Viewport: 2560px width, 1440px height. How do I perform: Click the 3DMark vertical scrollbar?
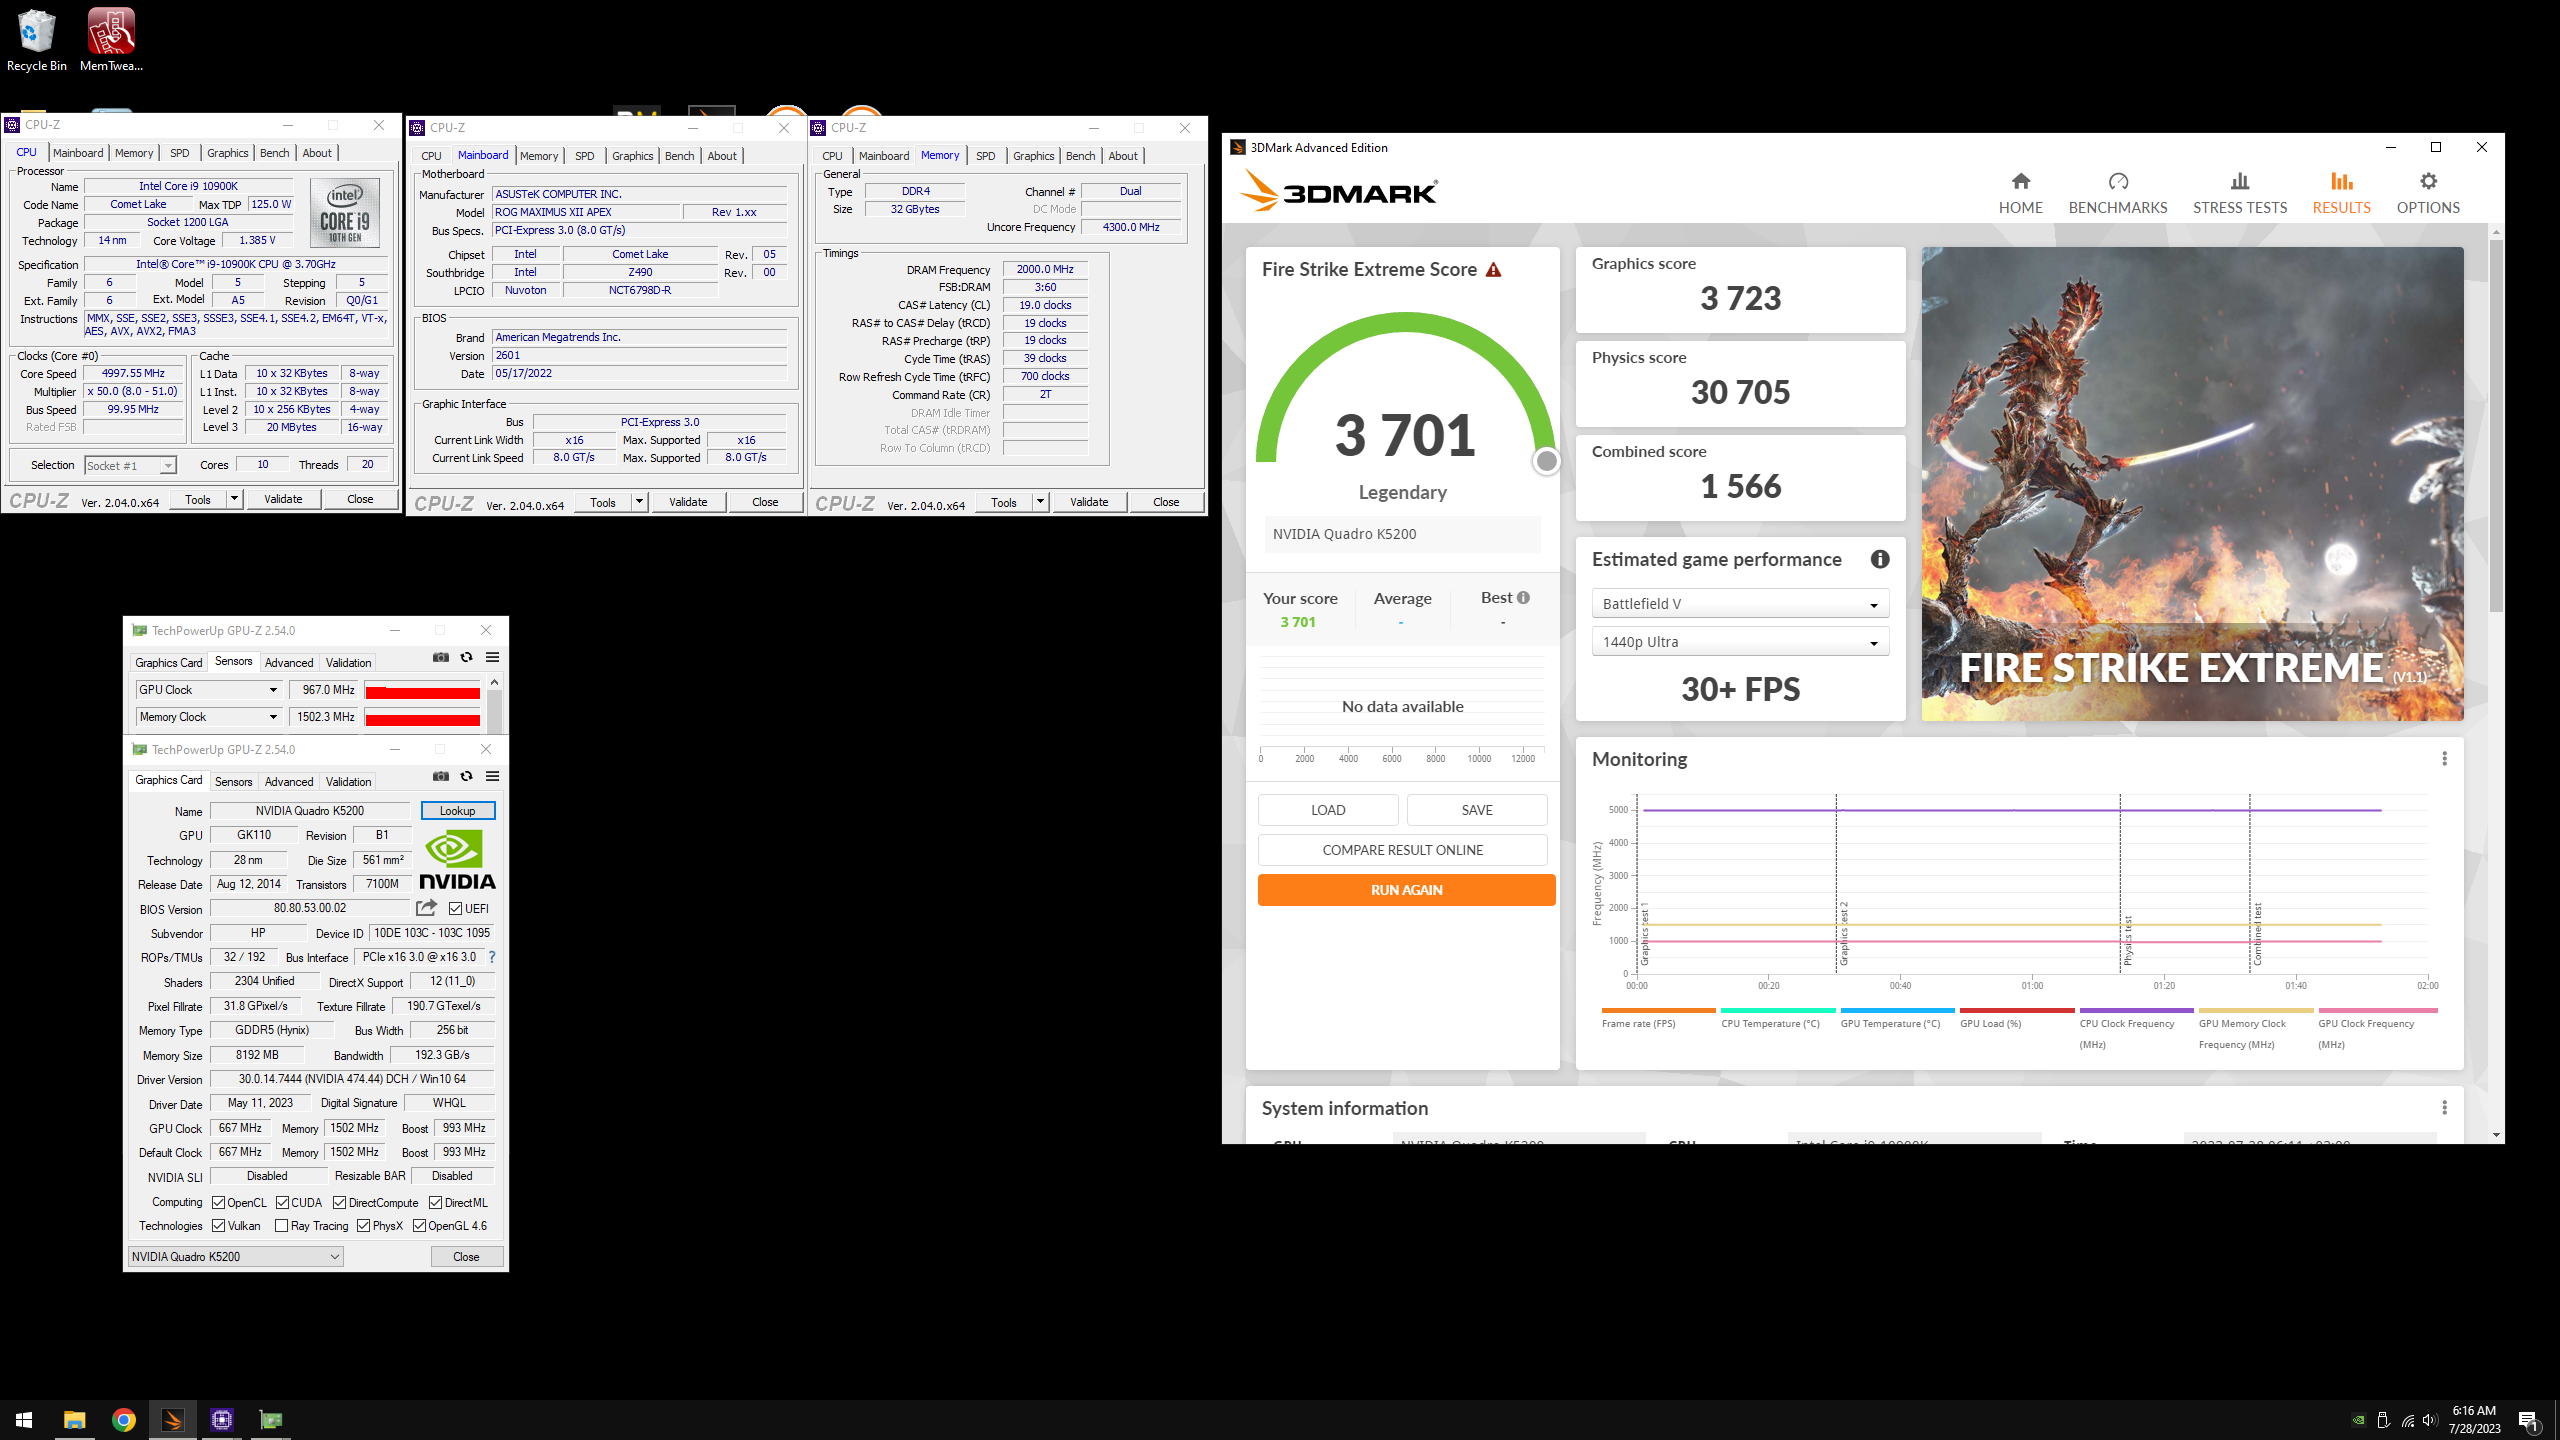pyautogui.click(x=2496, y=424)
